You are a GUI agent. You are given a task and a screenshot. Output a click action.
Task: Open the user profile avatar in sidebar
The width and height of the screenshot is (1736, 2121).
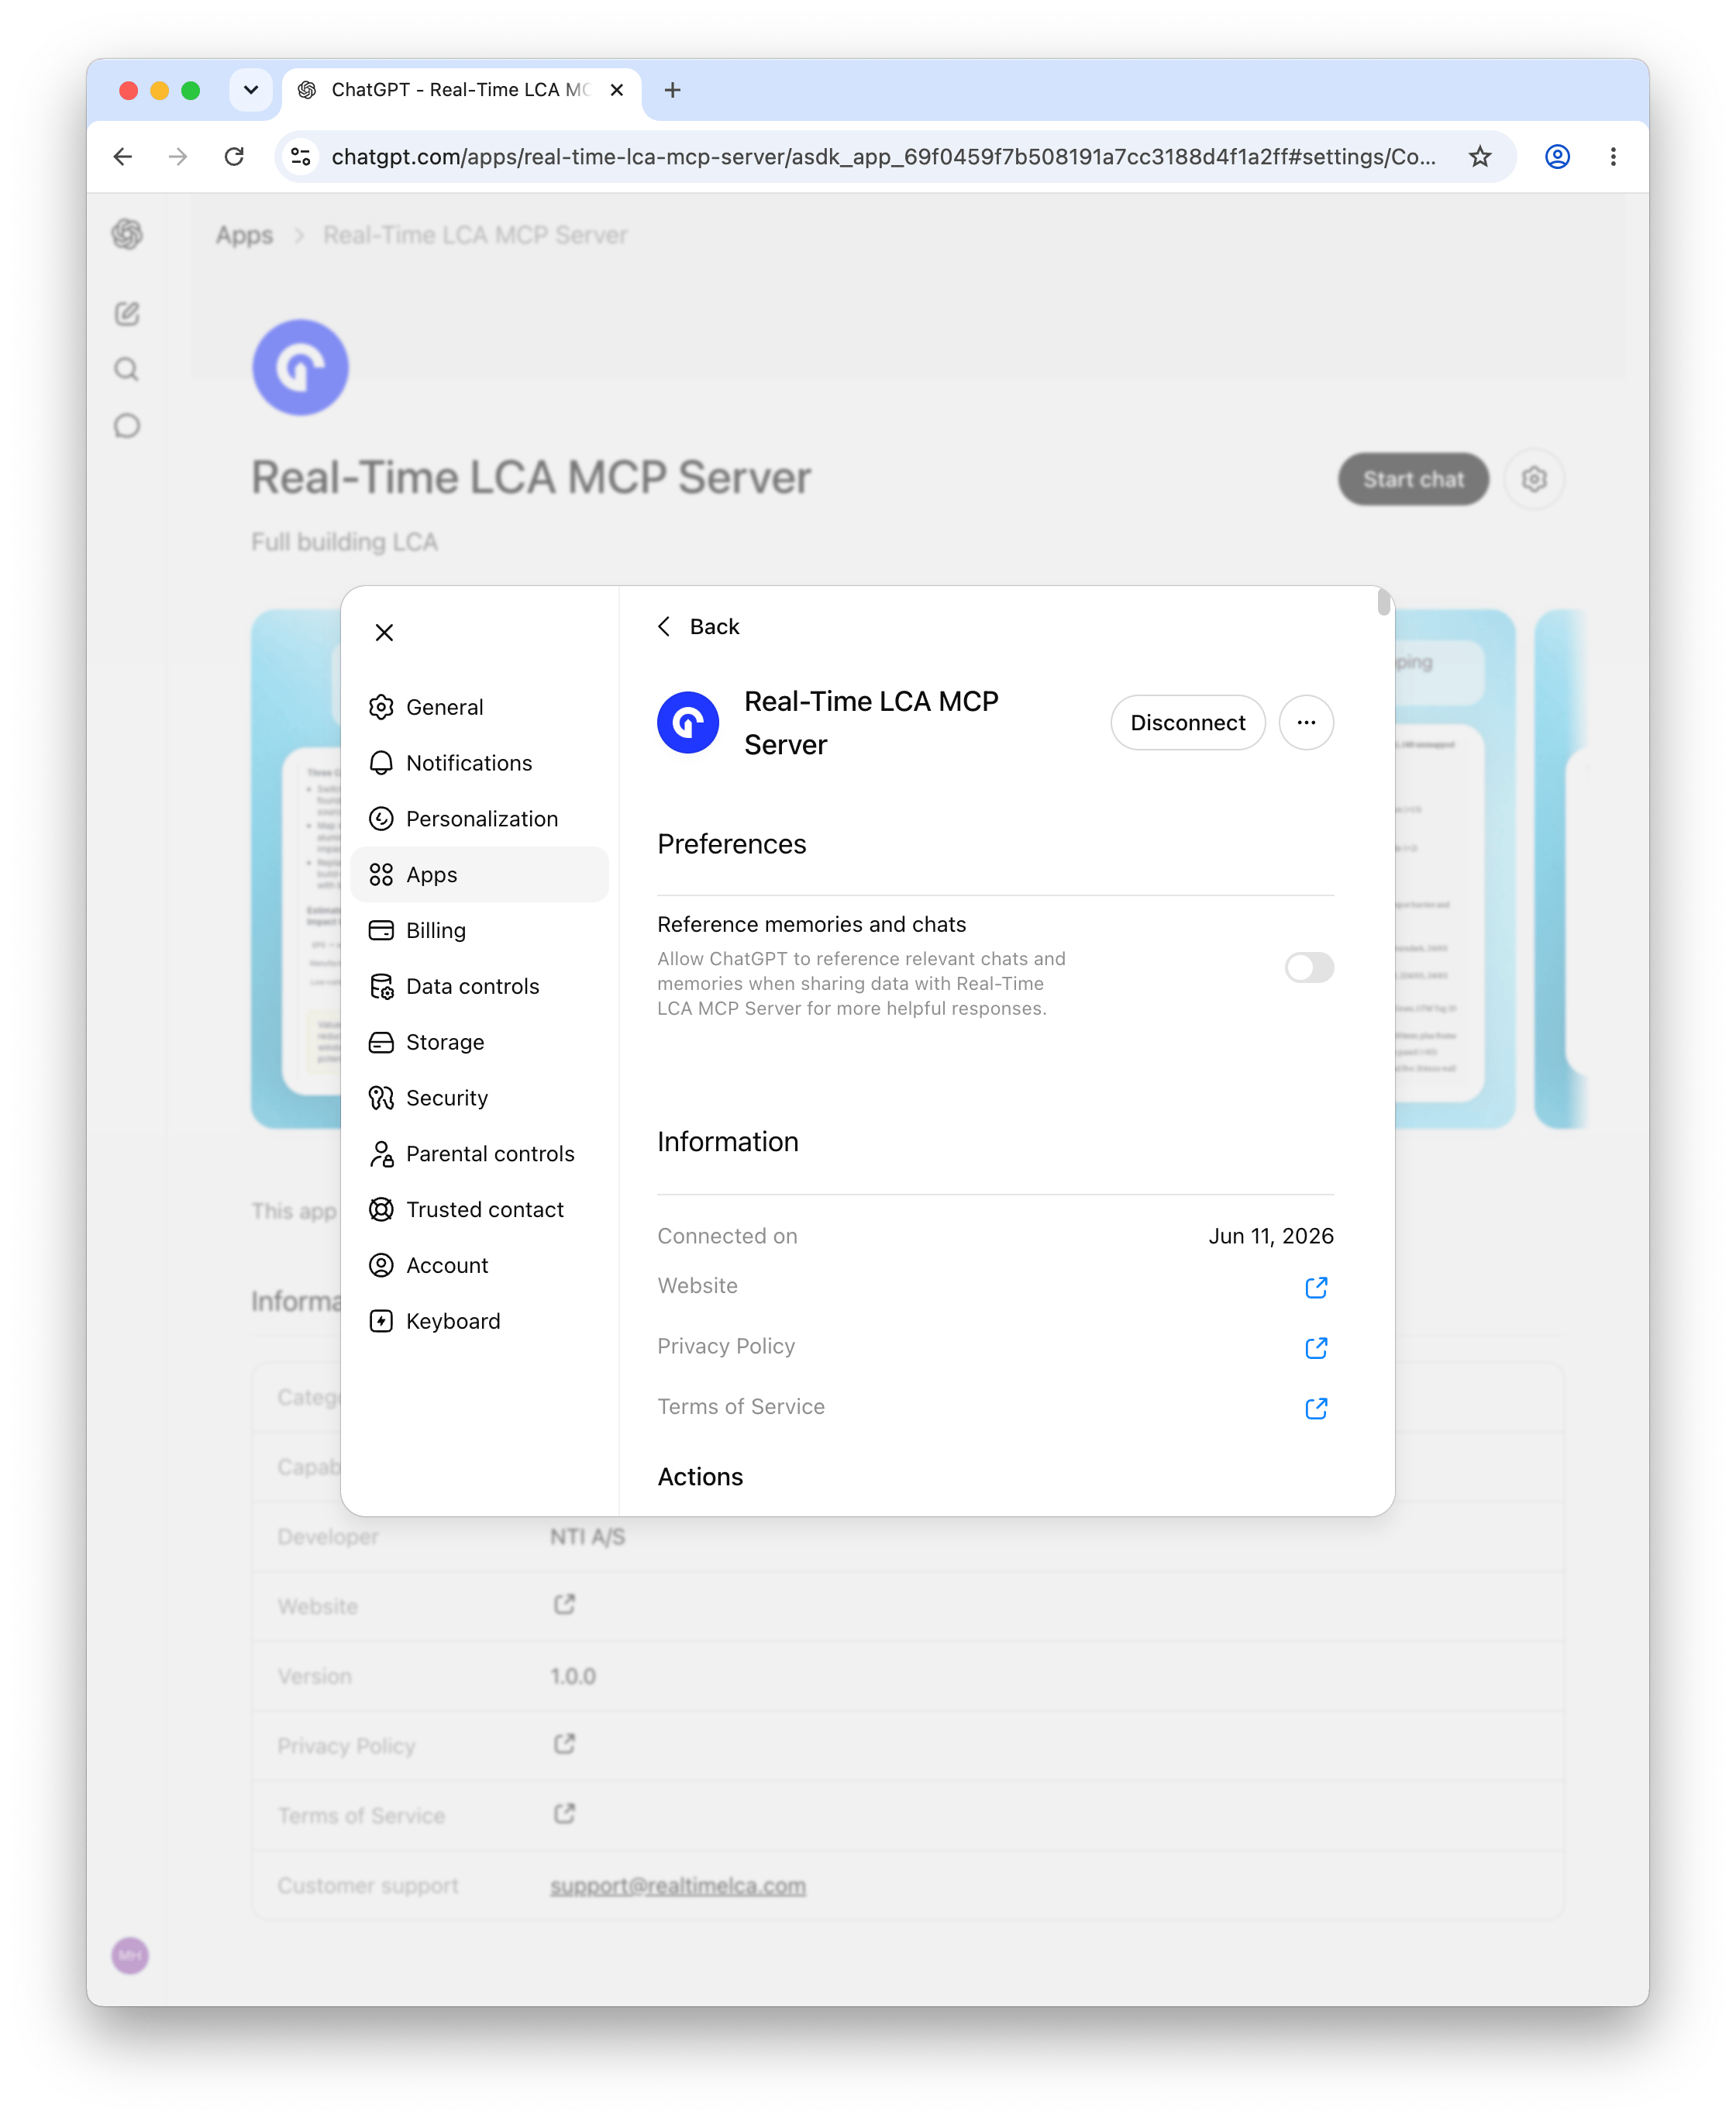point(130,1956)
